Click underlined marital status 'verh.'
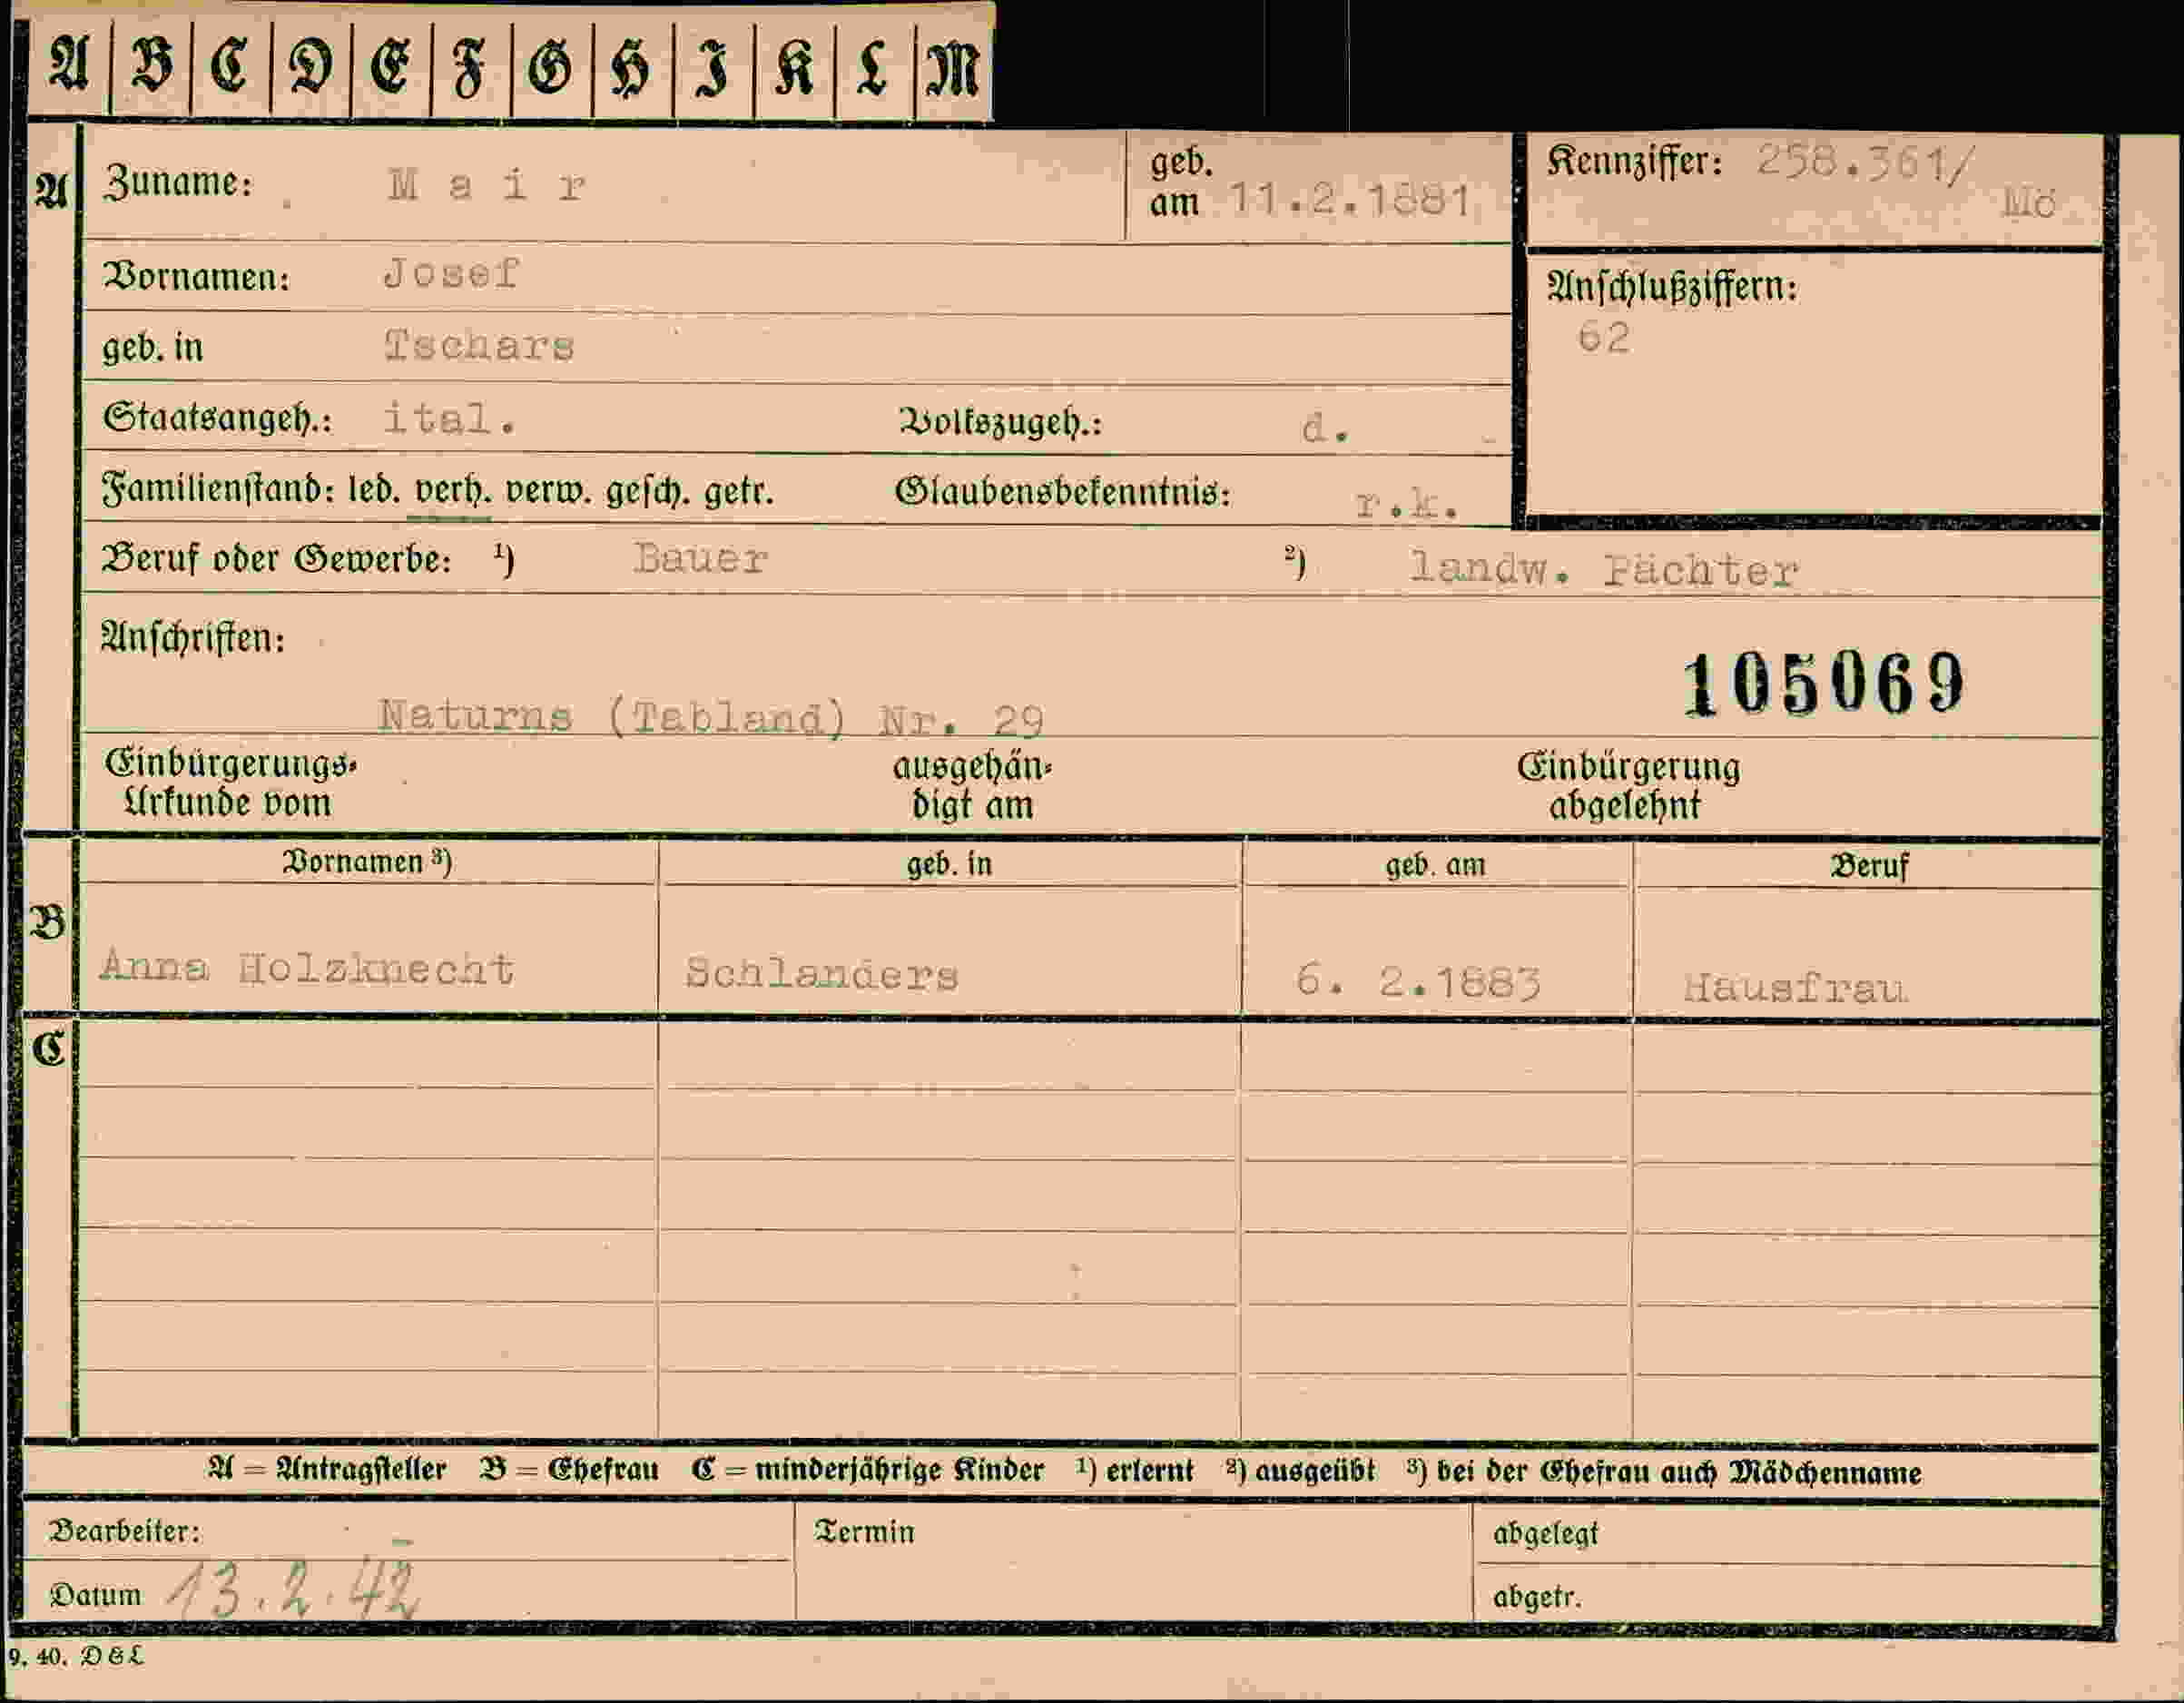 [x=452, y=492]
